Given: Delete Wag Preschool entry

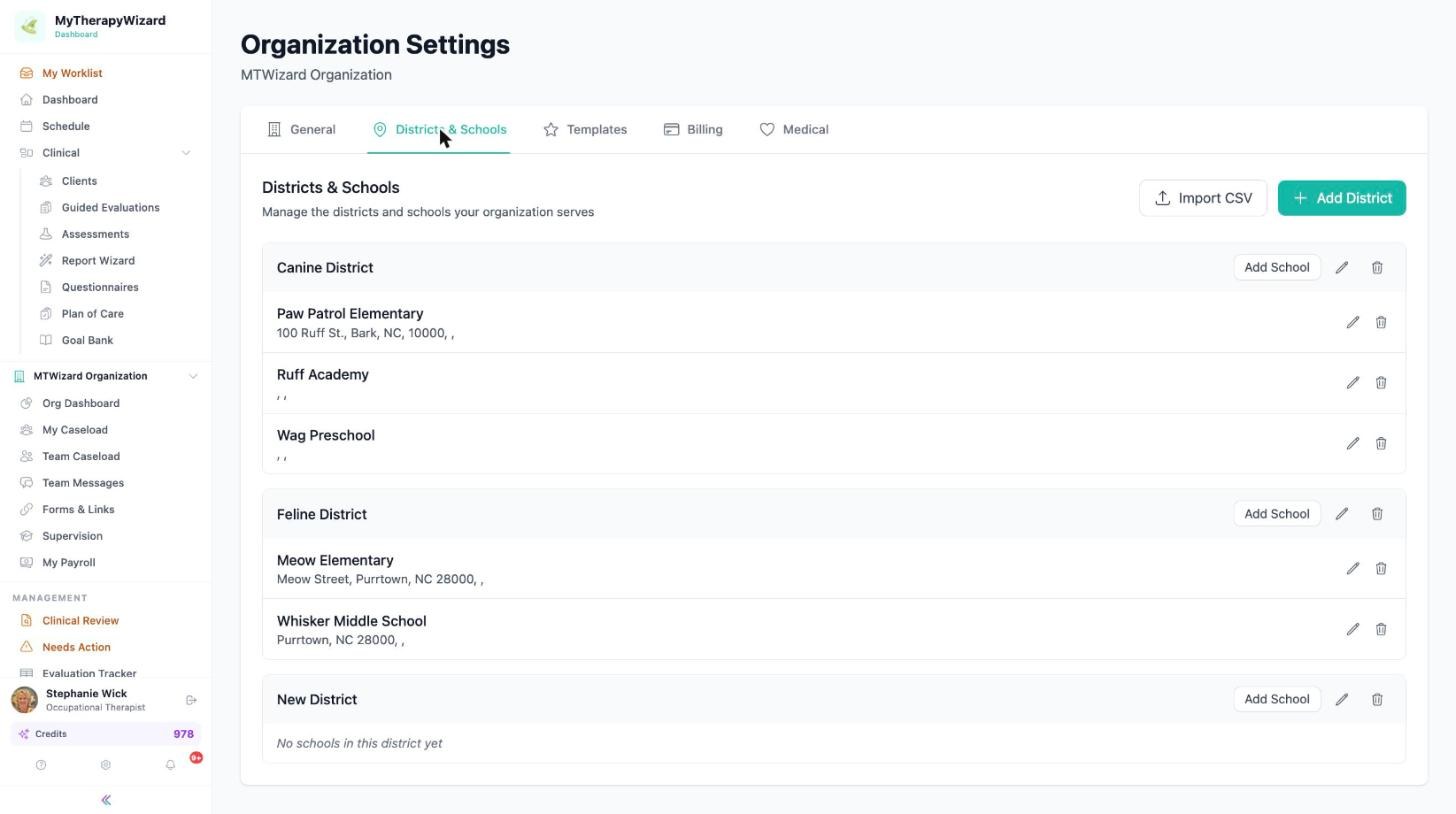Looking at the screenshot, I should [1381, 444].
